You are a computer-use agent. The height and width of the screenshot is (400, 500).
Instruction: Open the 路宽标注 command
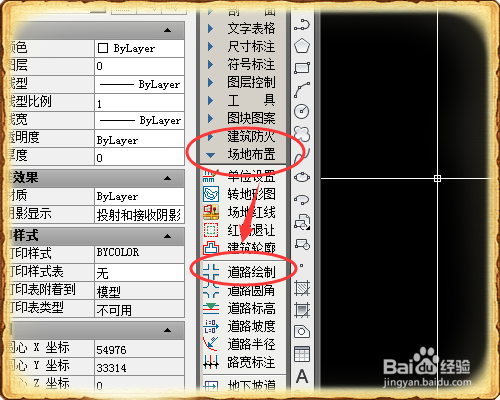click(251, 362)
